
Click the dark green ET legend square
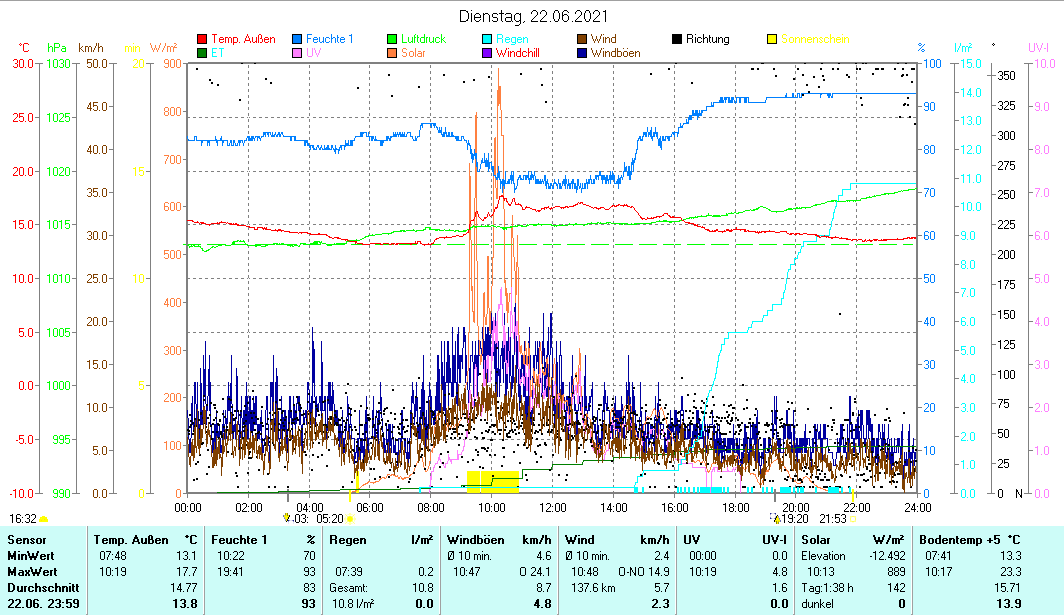203,53
